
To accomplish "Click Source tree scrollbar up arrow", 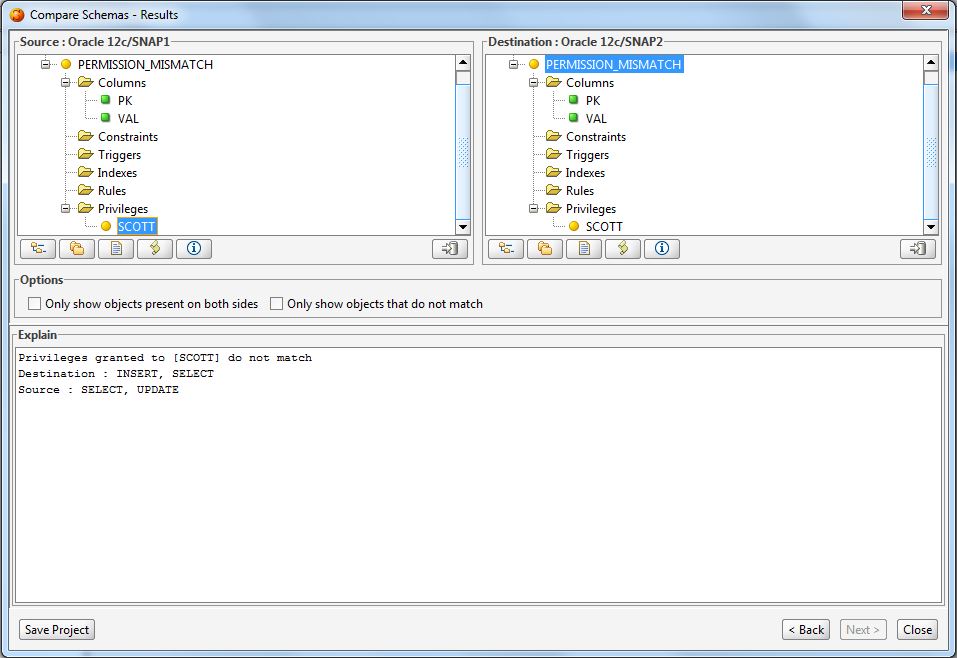I will pos(463,62).
